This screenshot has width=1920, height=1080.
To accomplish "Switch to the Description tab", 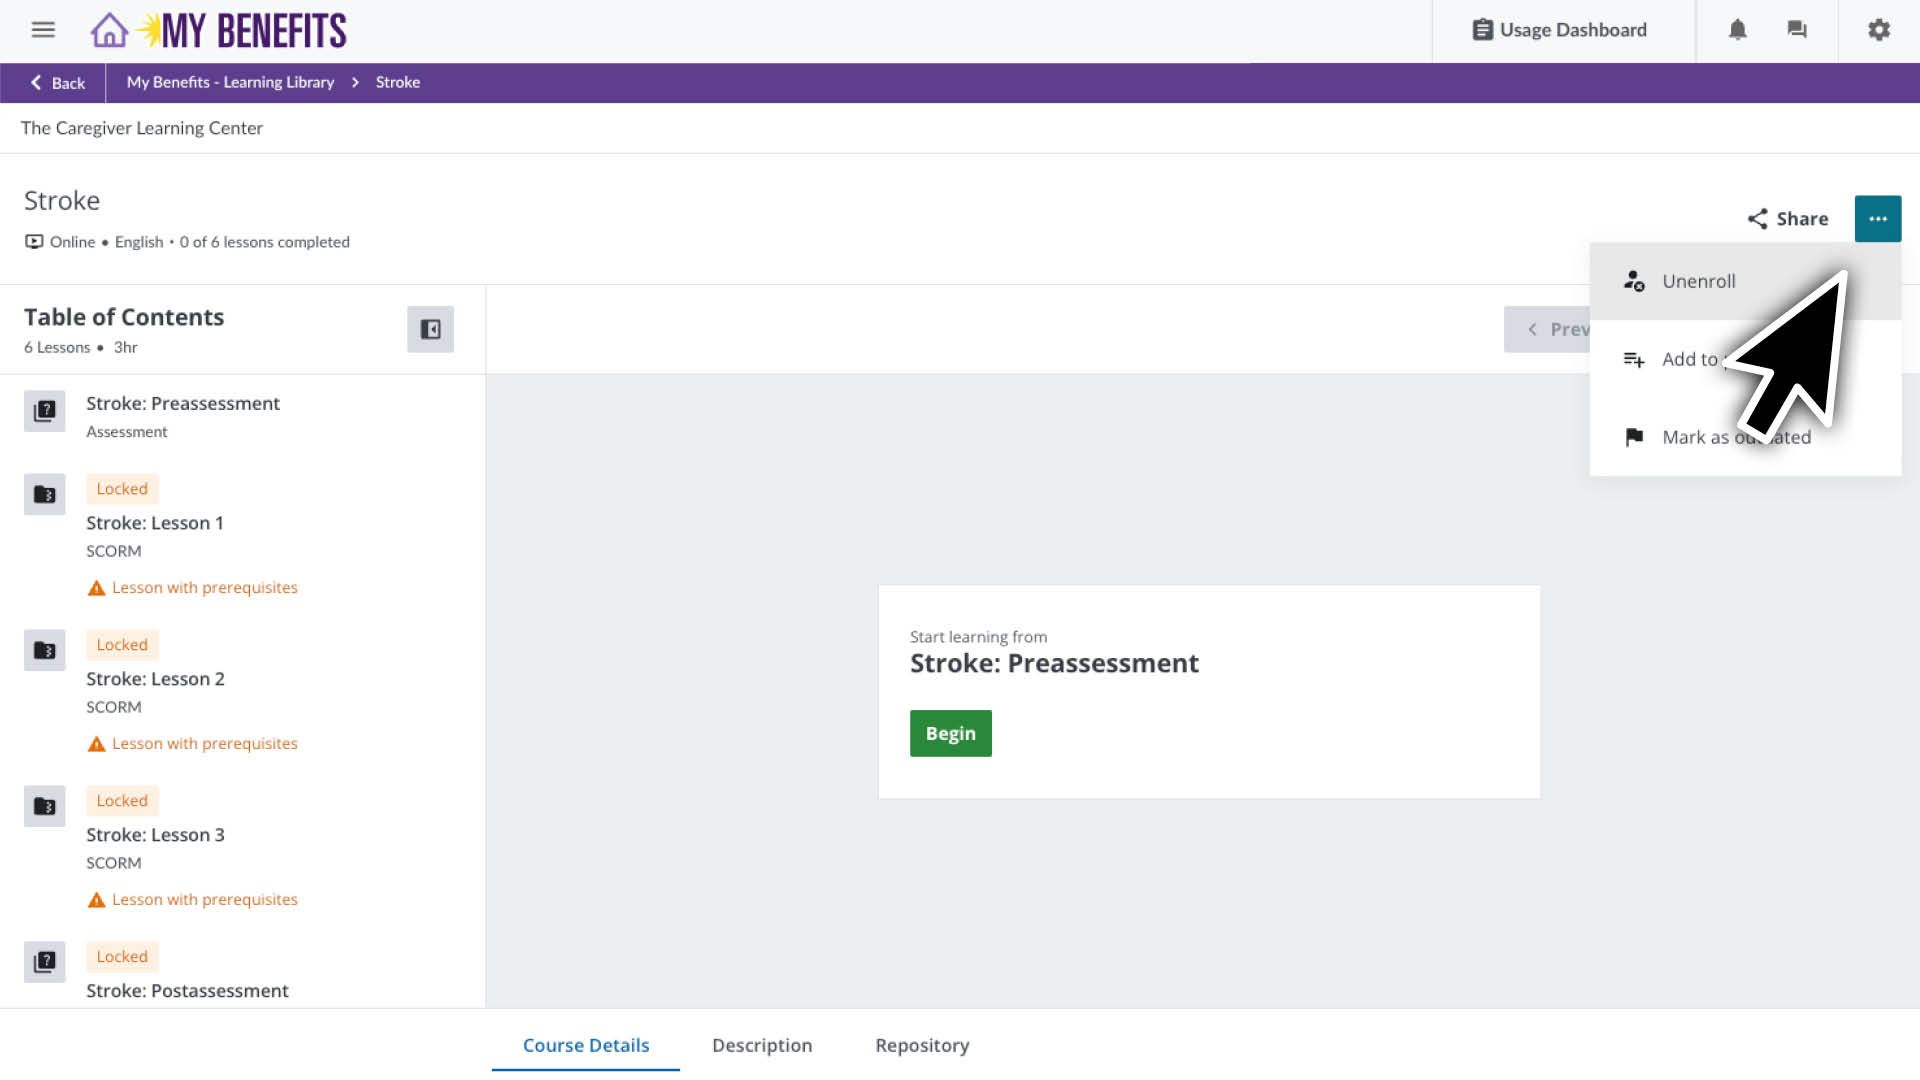I will click(761, 1045).
